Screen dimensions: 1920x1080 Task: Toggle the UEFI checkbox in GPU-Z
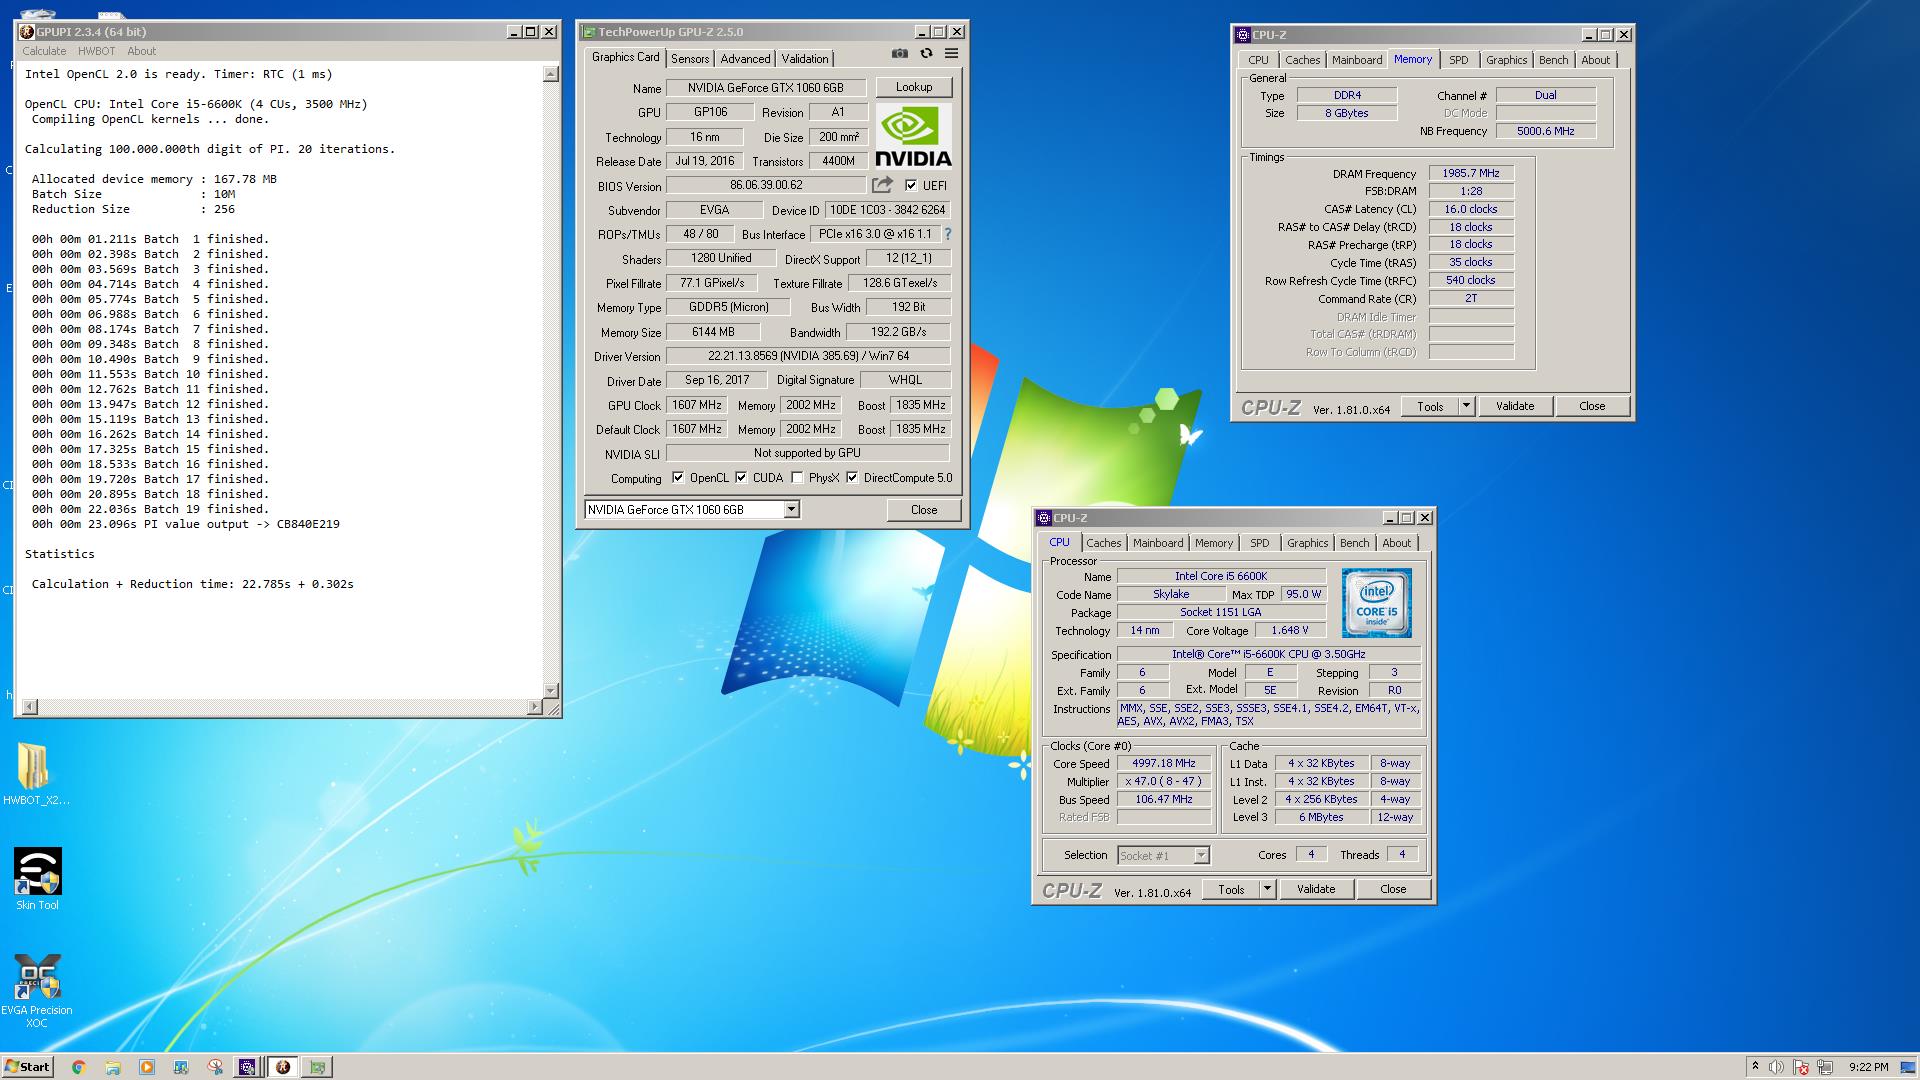[x=911, y=185]
